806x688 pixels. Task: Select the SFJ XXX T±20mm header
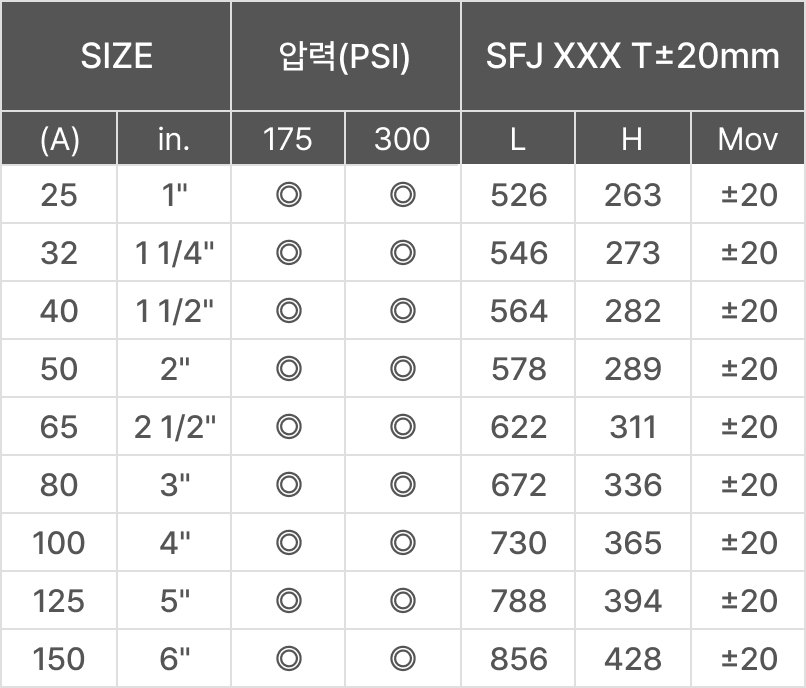[x=632, y=56]
